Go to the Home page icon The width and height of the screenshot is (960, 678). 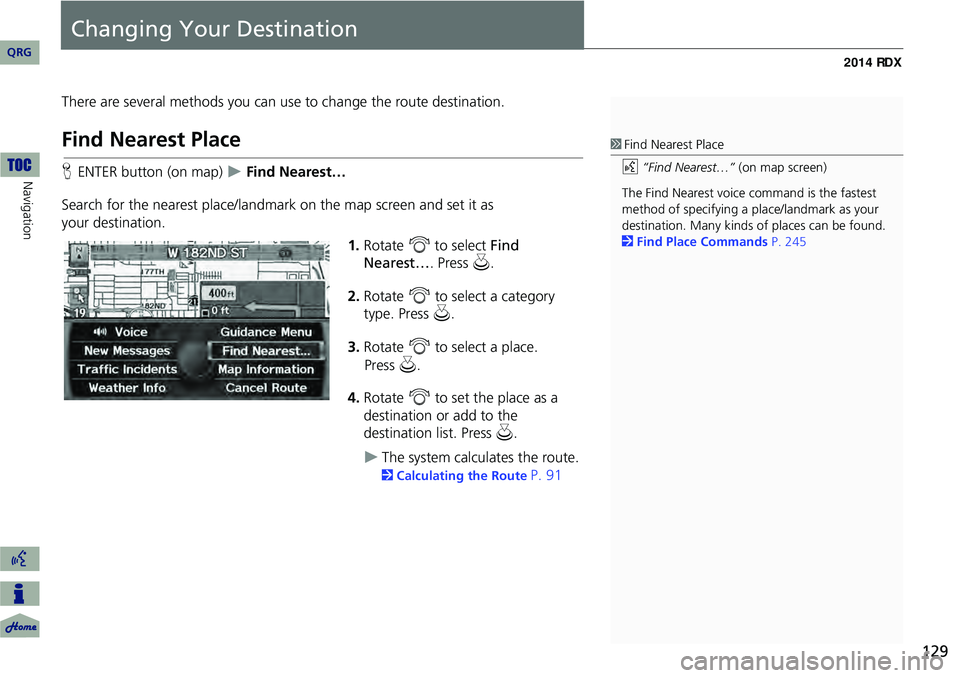[x=19, y=626]
